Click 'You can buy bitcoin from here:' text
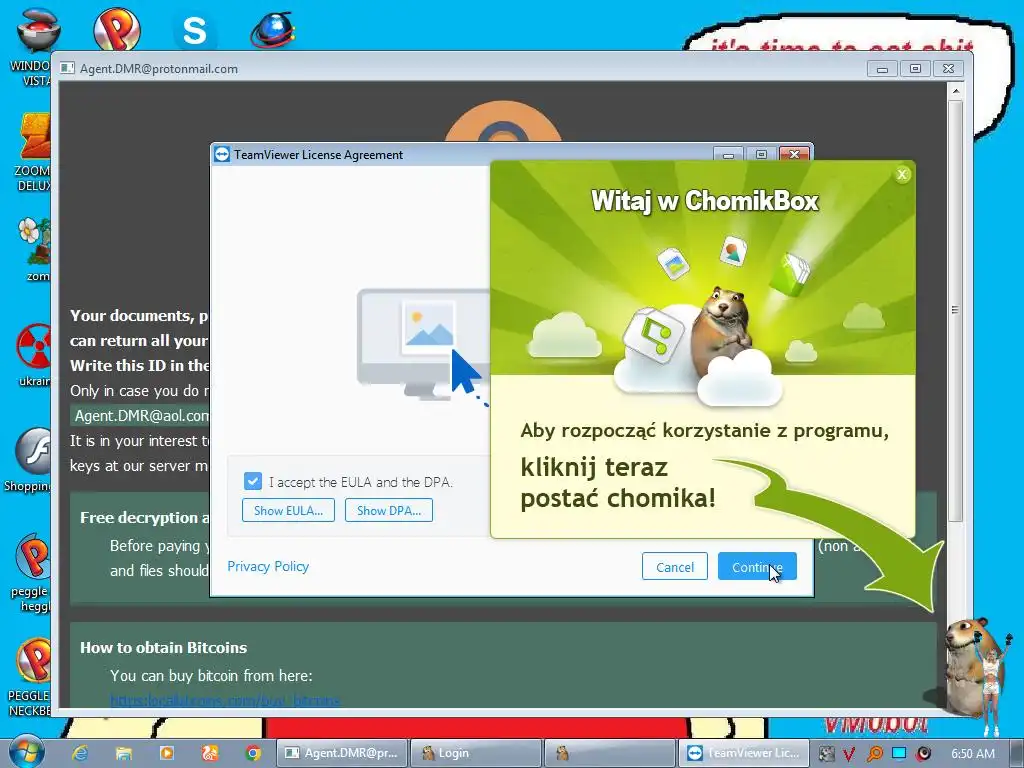1024x768 pixels. (x=211, y=675)
